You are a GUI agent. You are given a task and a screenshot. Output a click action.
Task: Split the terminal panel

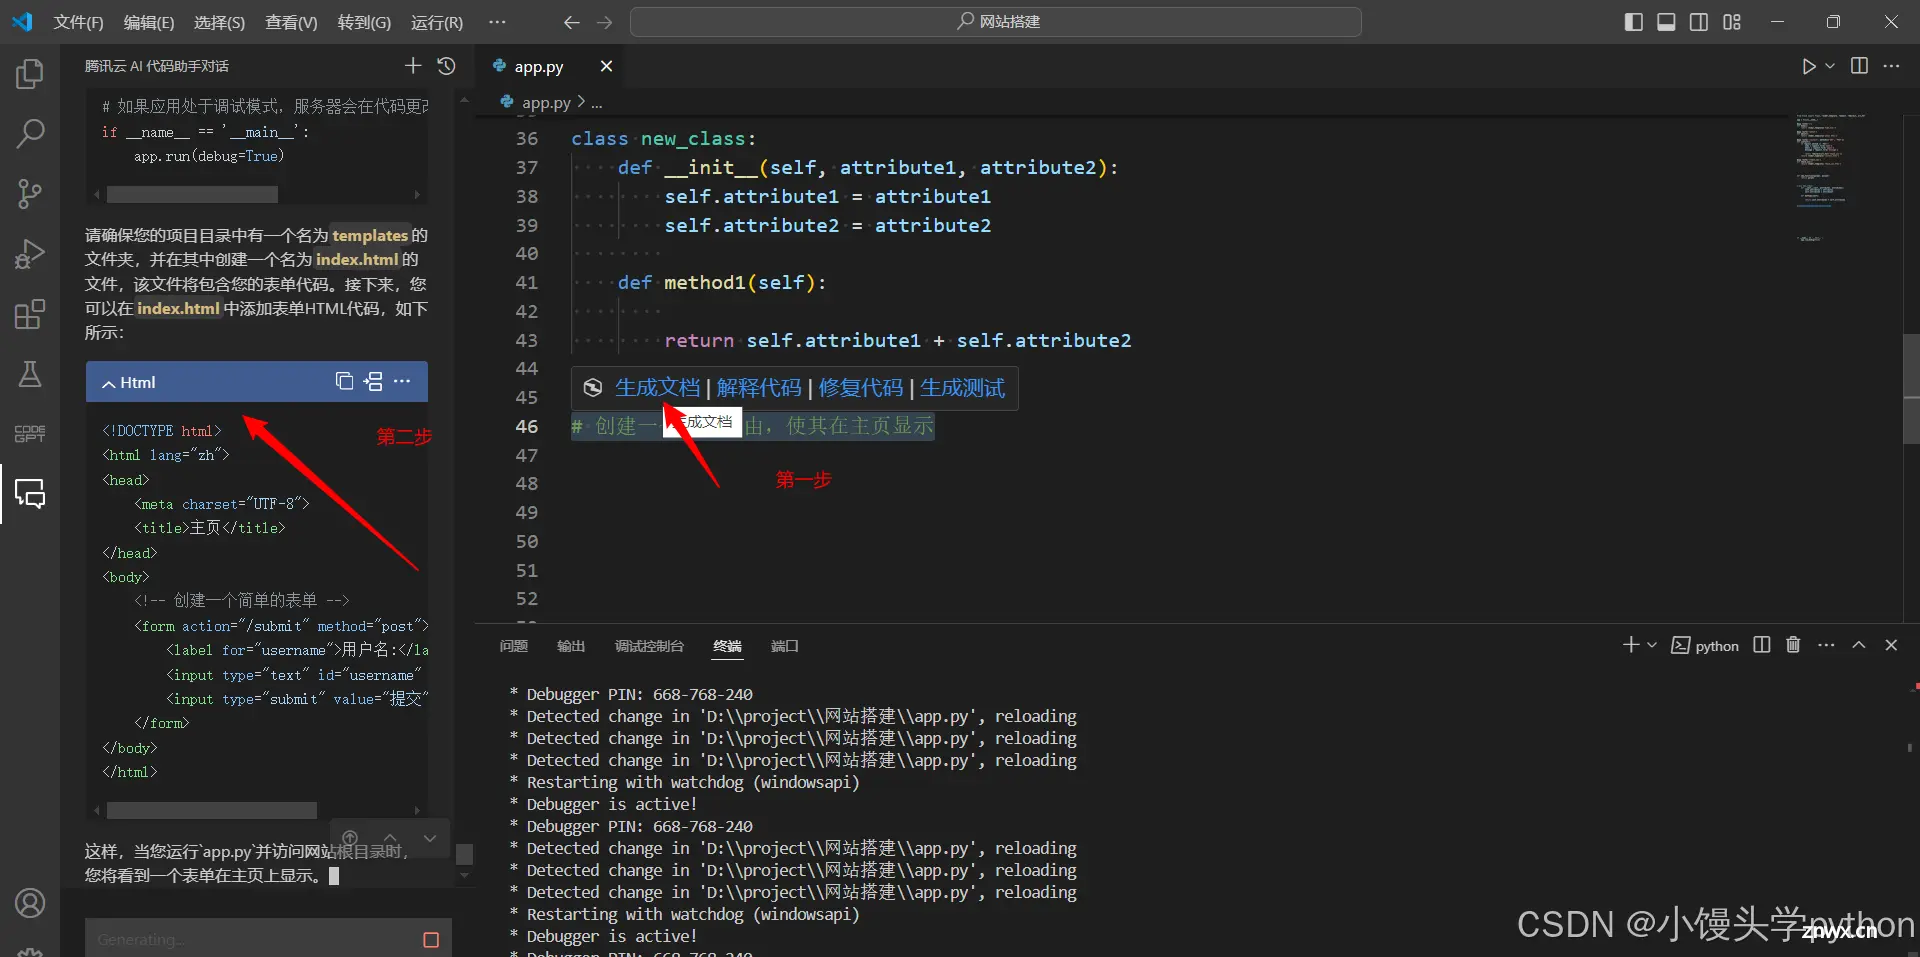1762,645
